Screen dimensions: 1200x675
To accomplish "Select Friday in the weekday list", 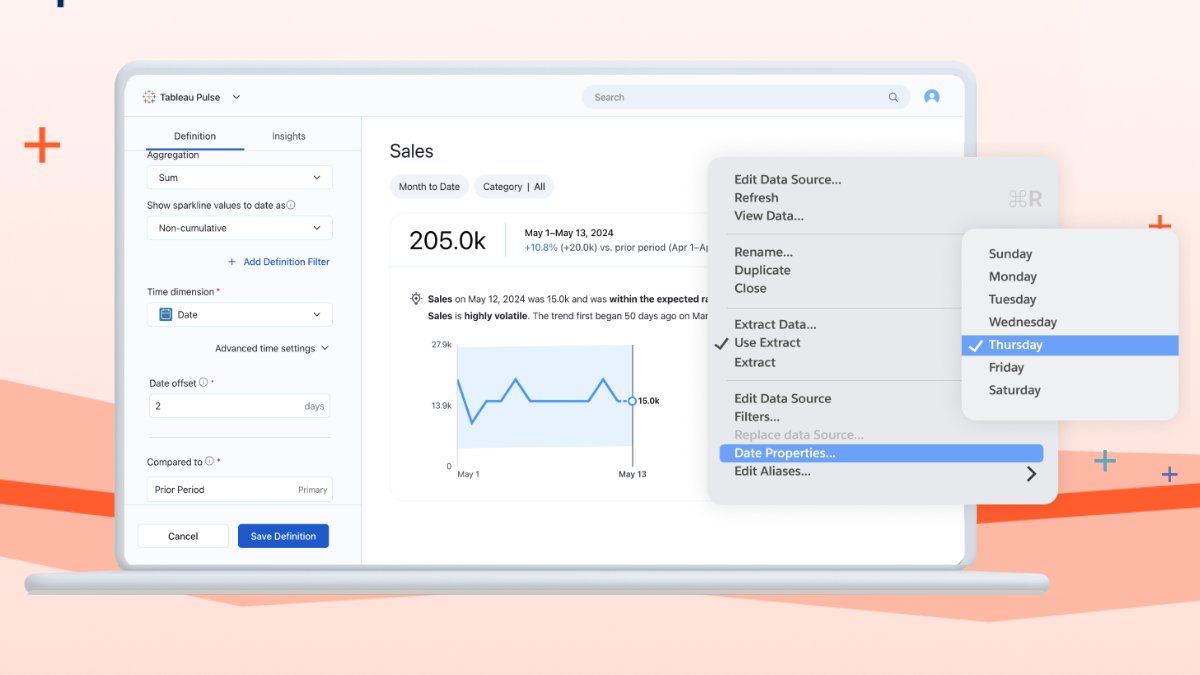I will pos(1006,368).
